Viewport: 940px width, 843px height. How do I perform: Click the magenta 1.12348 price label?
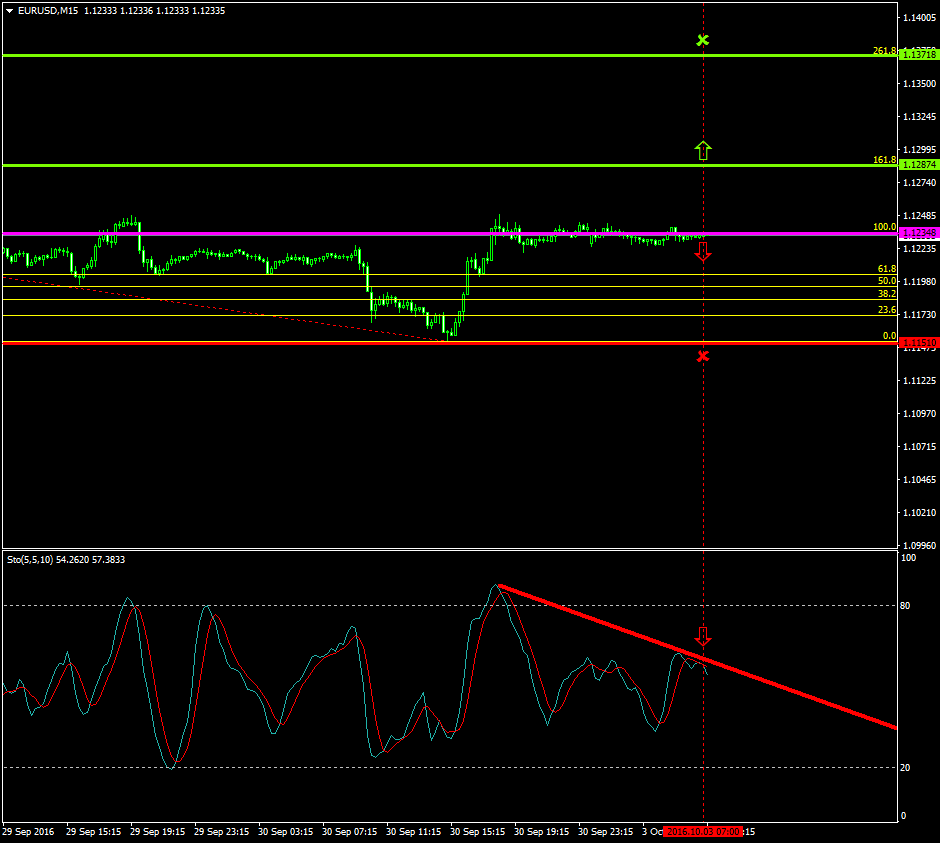[x=918, y=233]
